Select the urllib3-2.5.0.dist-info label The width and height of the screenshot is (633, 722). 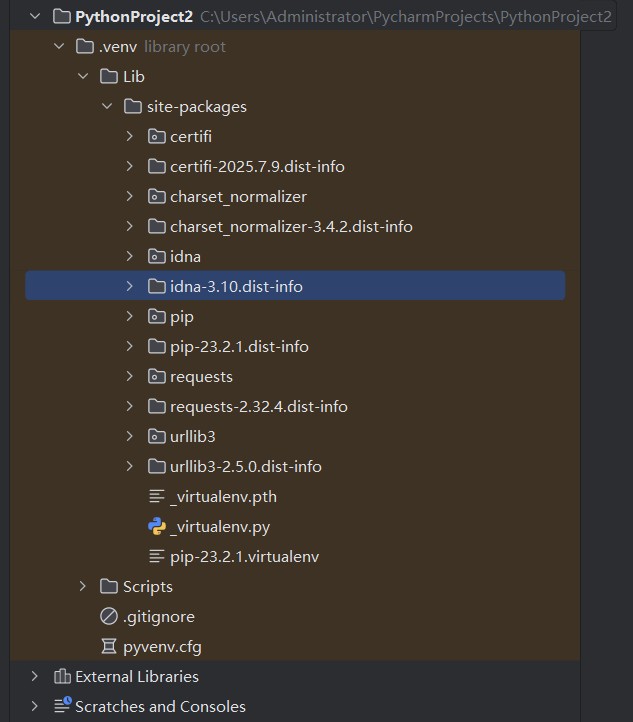246,466
